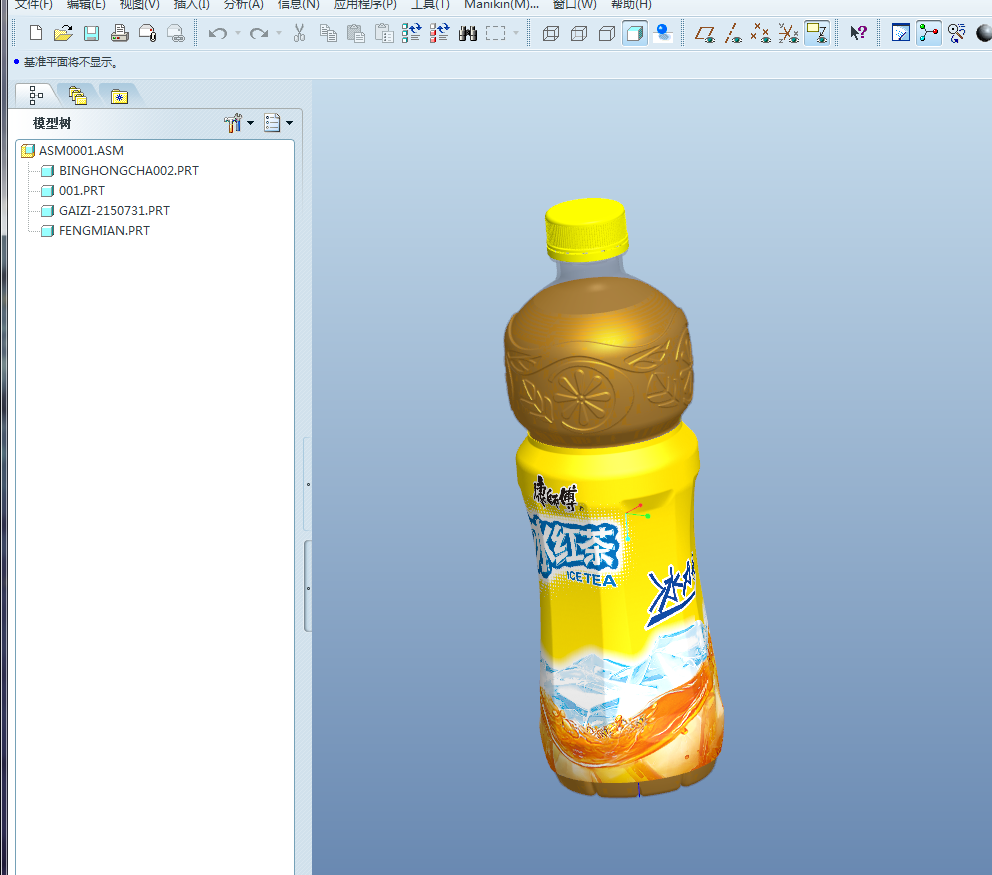Save the model with the floppy disk icon
The image size is (992, 875).
coord(92,33)
